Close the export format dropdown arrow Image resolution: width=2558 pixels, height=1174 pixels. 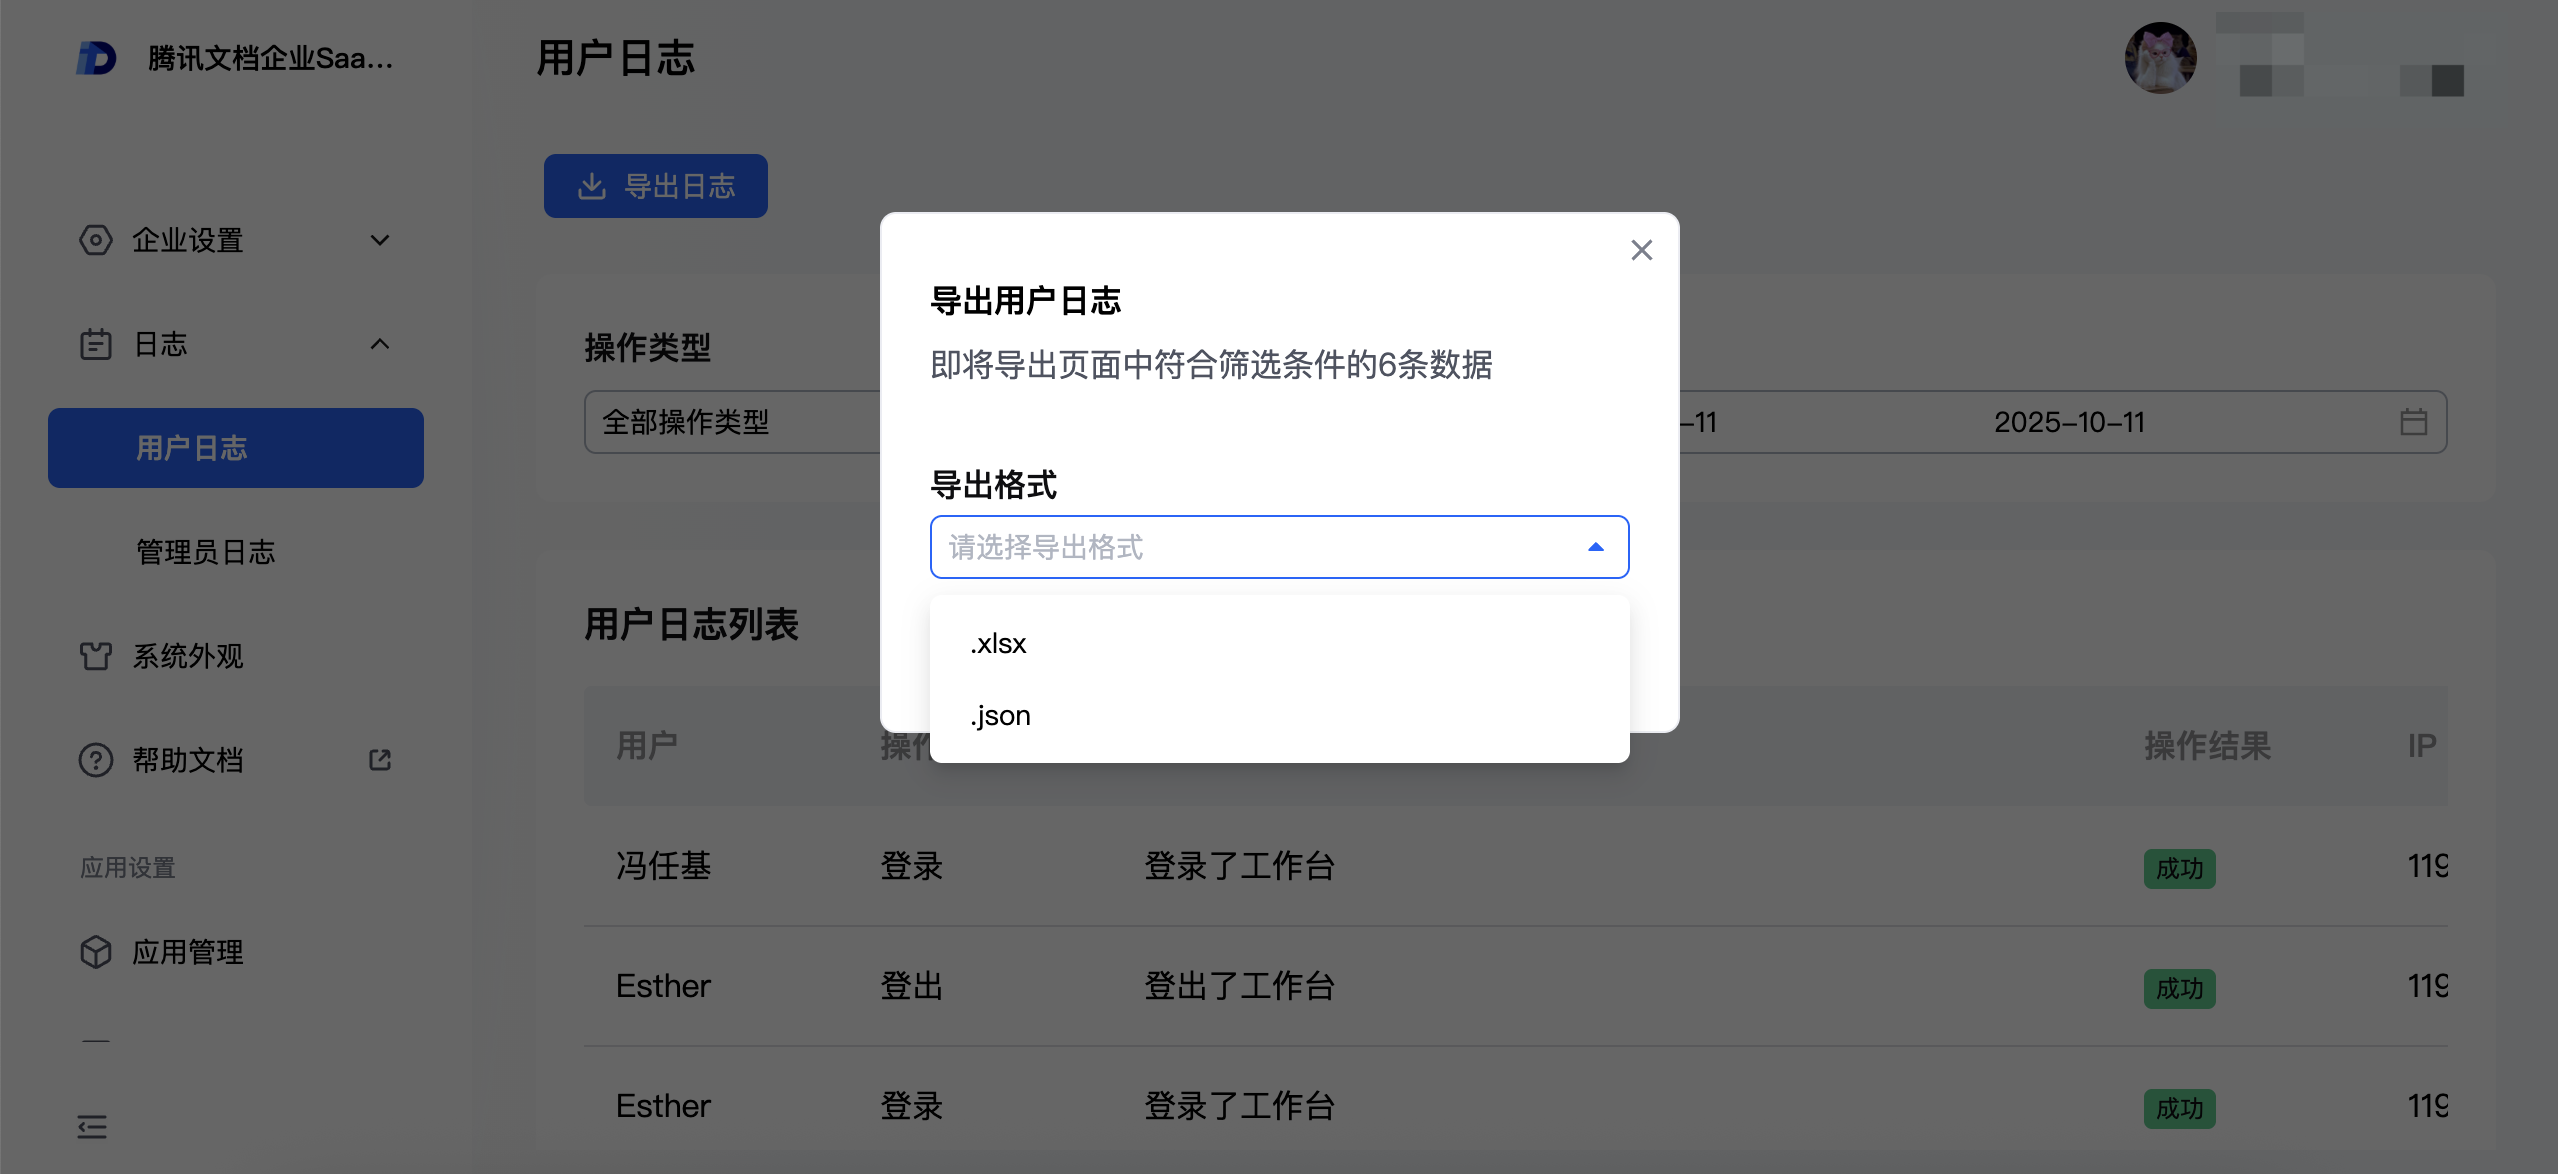pos(1596,547)
